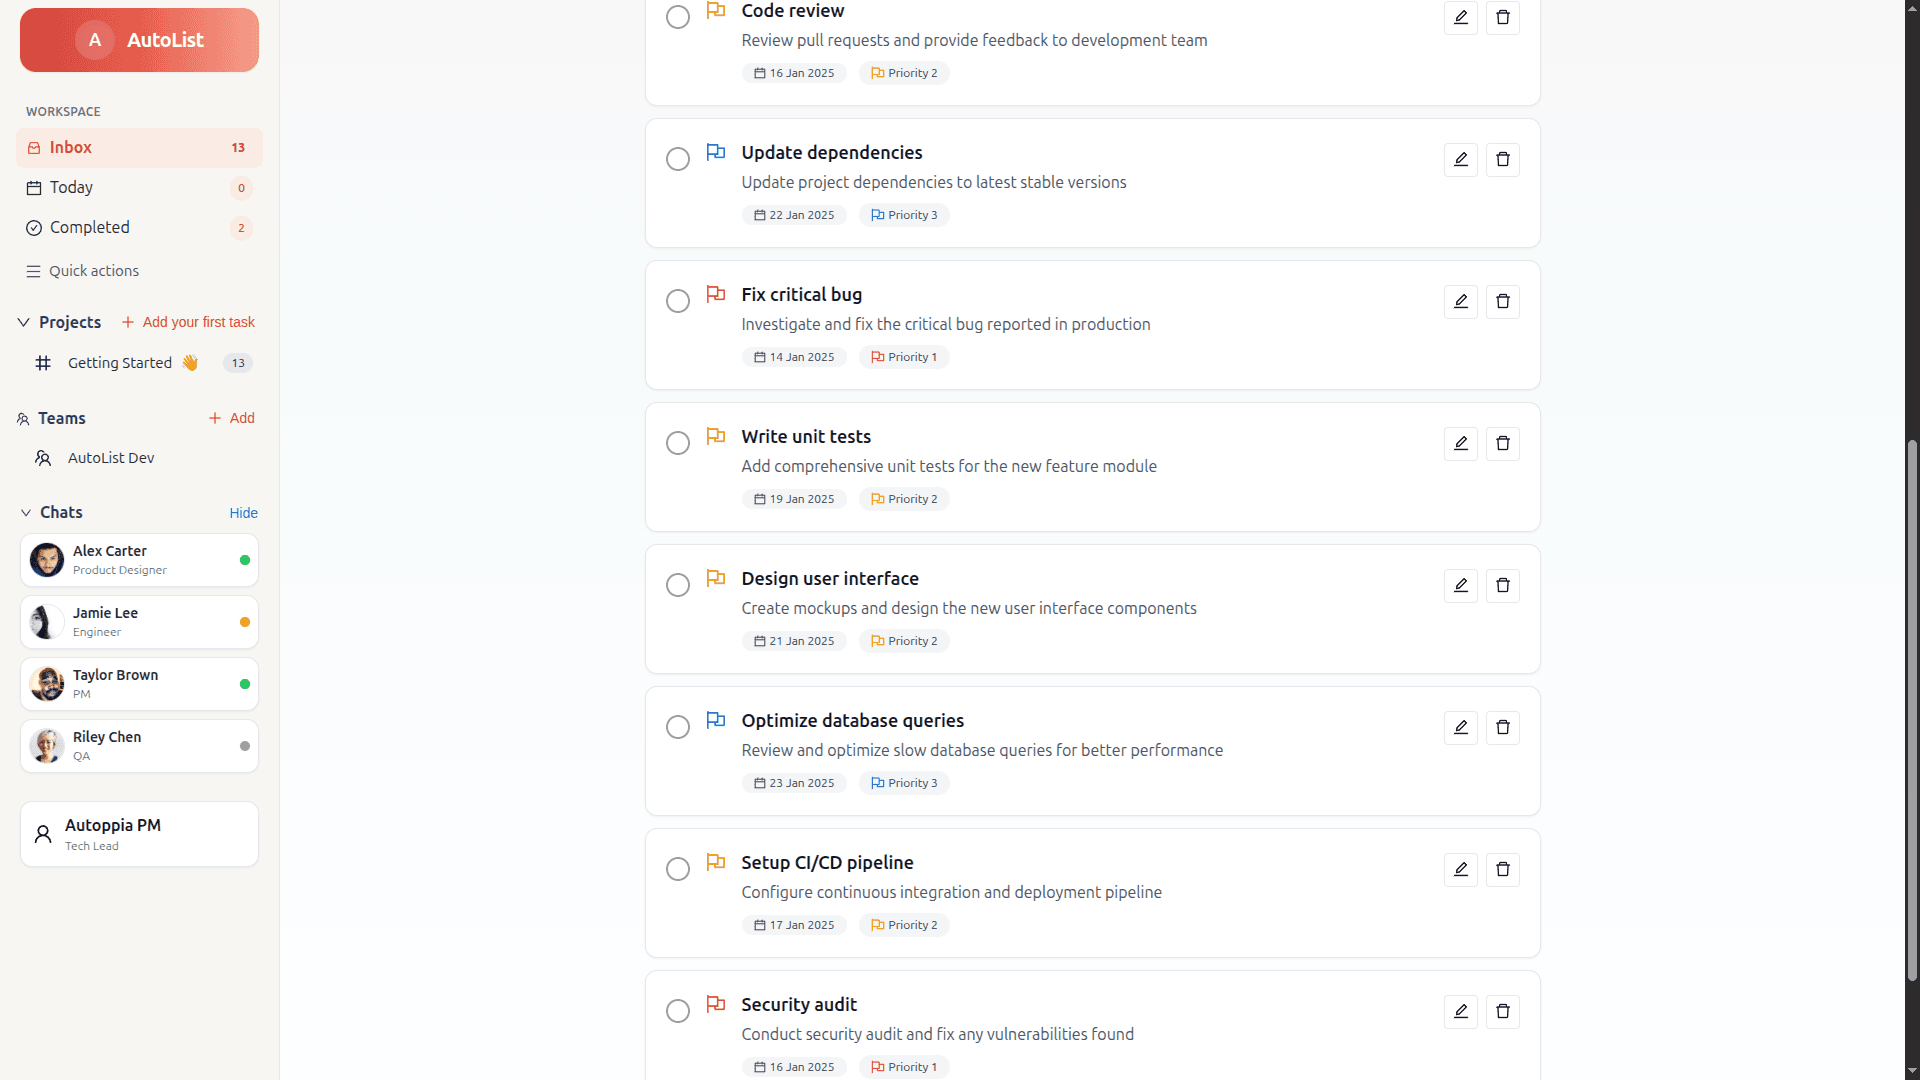Click the orange flag on Design user interface

point(716,578)
